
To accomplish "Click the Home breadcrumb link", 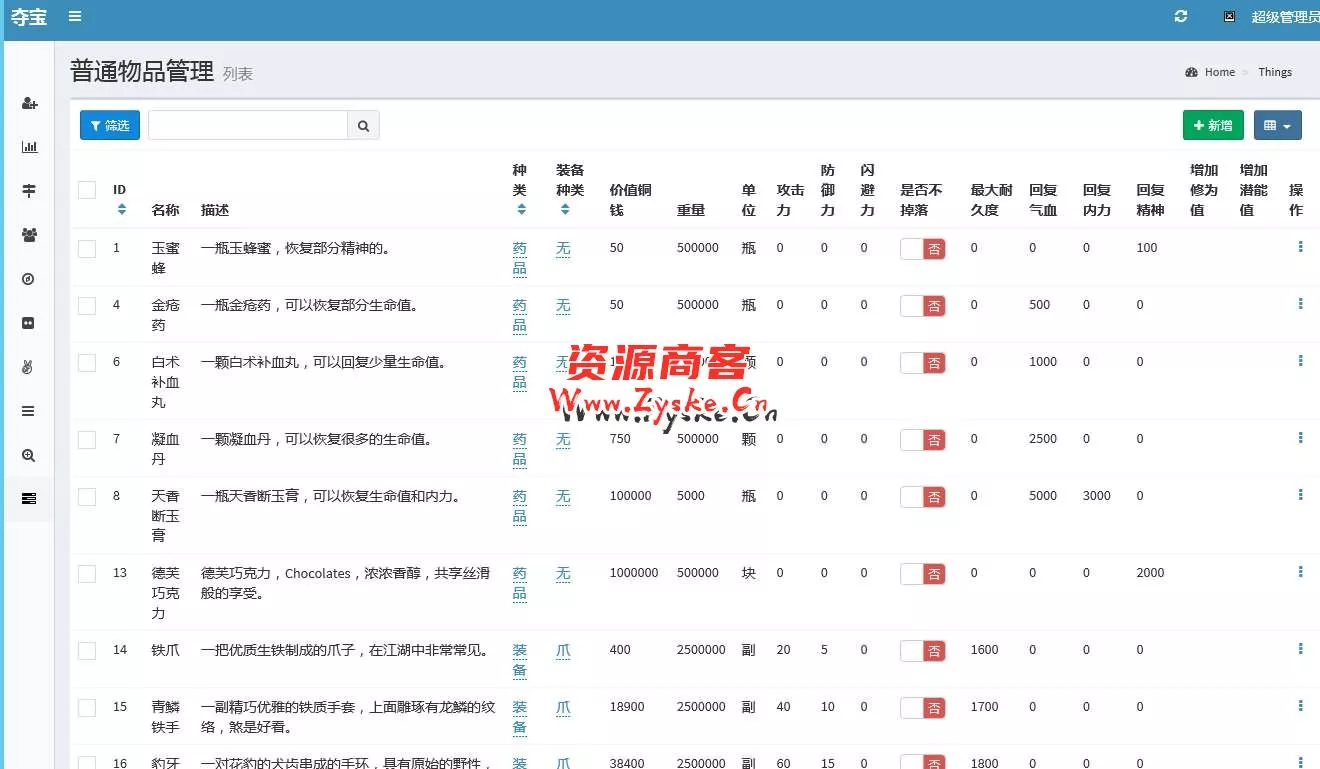I will pos(1219,72).
